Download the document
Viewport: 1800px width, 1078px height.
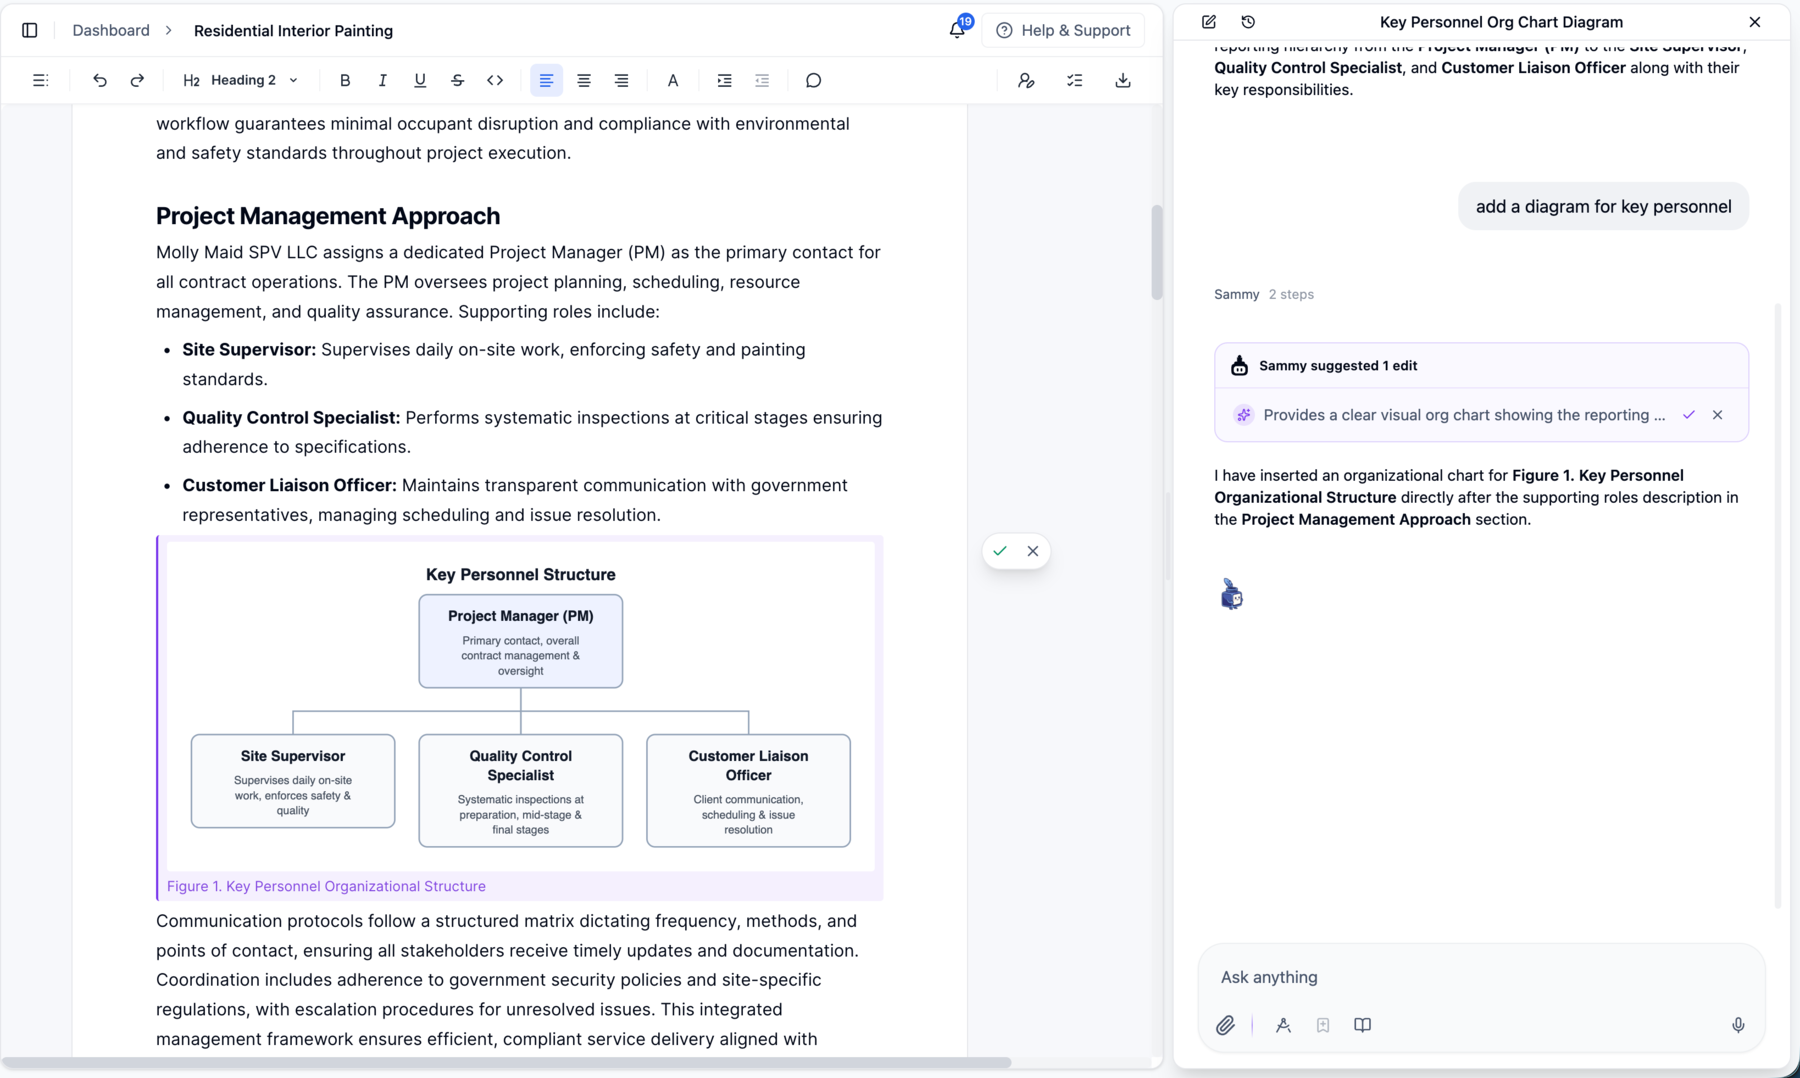click(1123, 80)
